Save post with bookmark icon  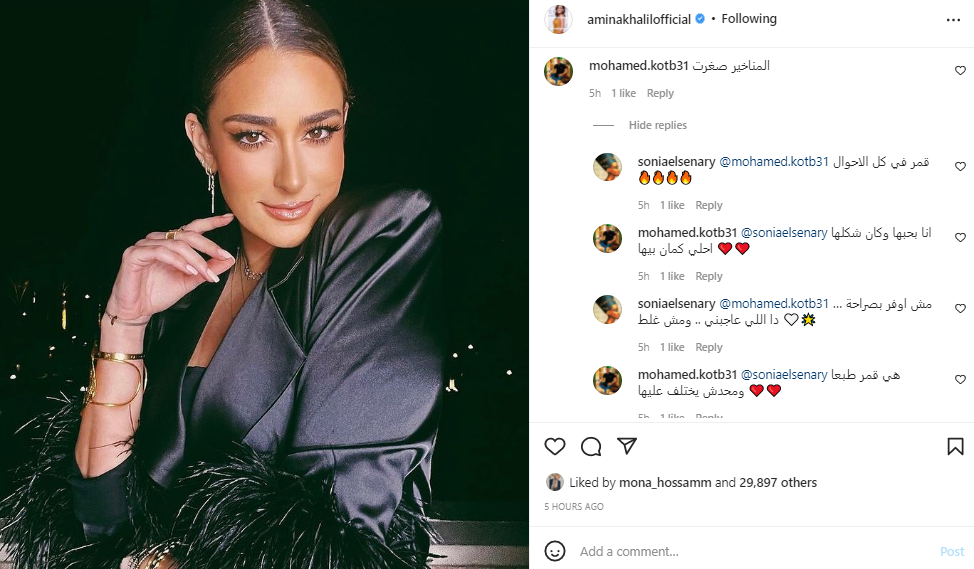tap(955, 447)
